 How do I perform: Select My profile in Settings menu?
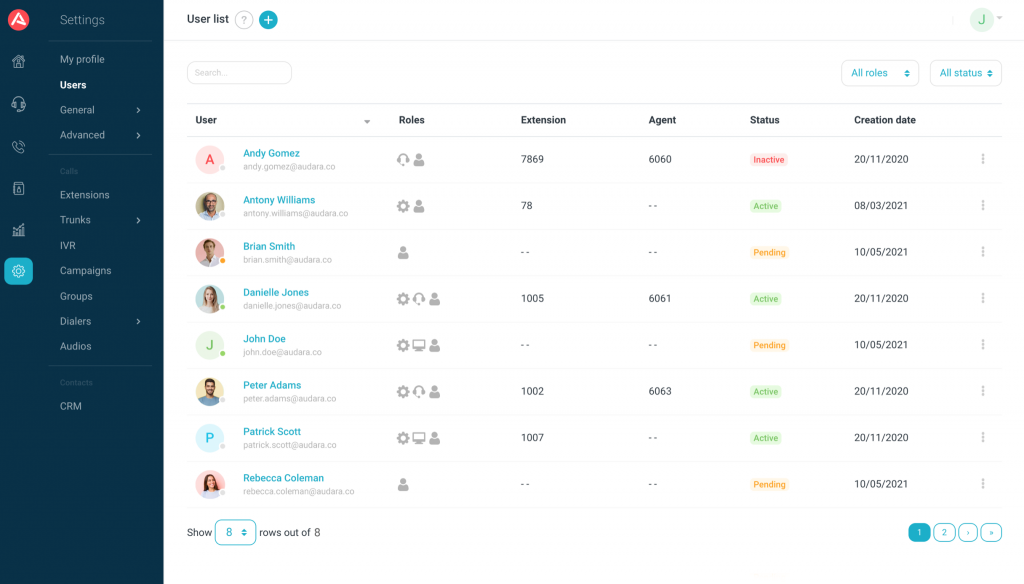click(x=82, y=60)
